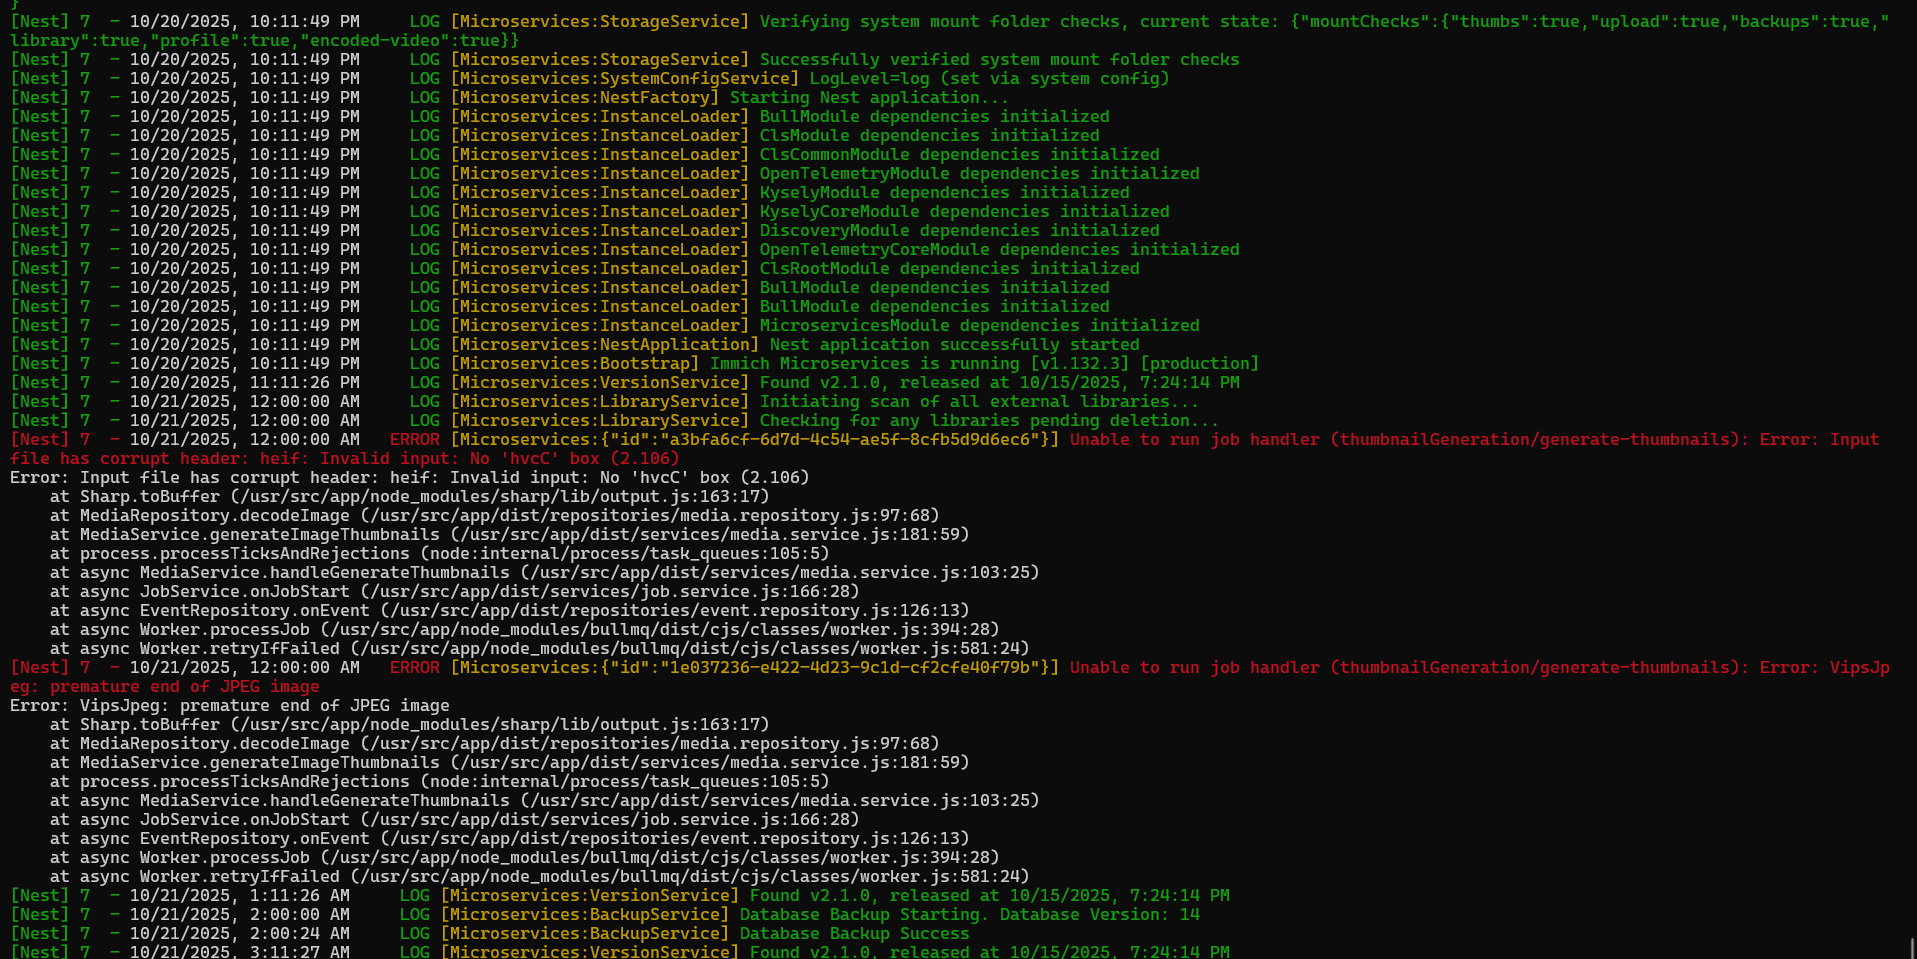Select "Immich Microservices is running" text
Screen dimensions: 1917x959
(864, 364)
